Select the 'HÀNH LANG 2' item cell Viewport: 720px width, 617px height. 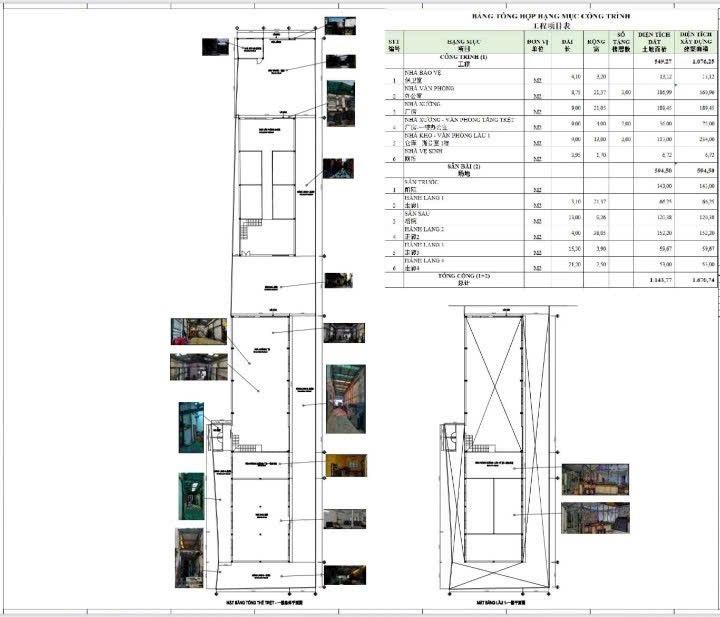[x=464, y=233]
